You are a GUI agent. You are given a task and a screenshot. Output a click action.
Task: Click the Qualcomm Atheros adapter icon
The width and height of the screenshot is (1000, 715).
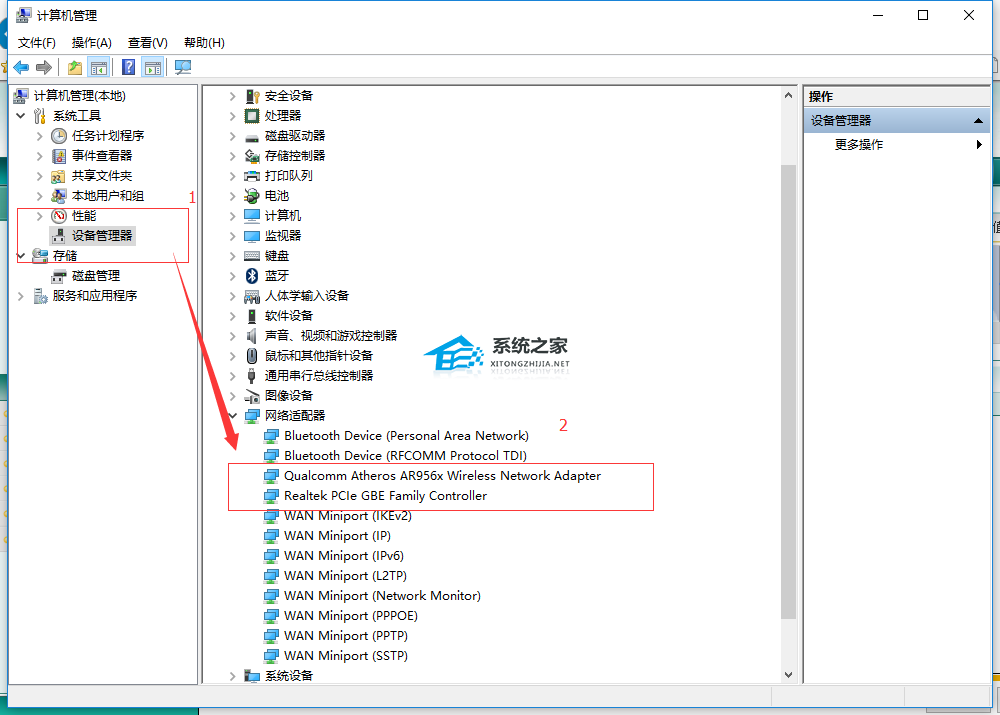tap(272, 476)
